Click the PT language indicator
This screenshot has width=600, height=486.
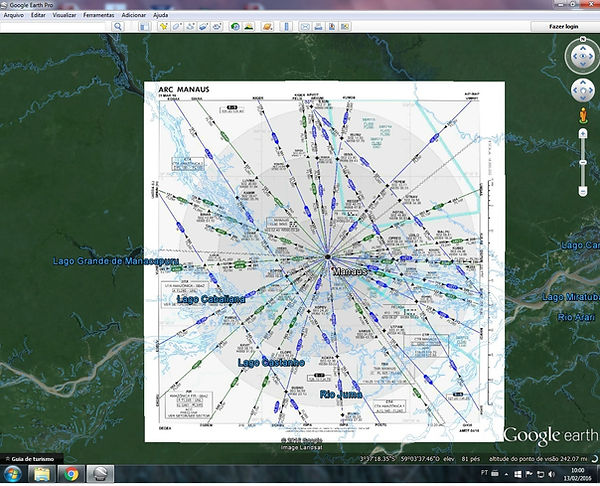(484, 473)
